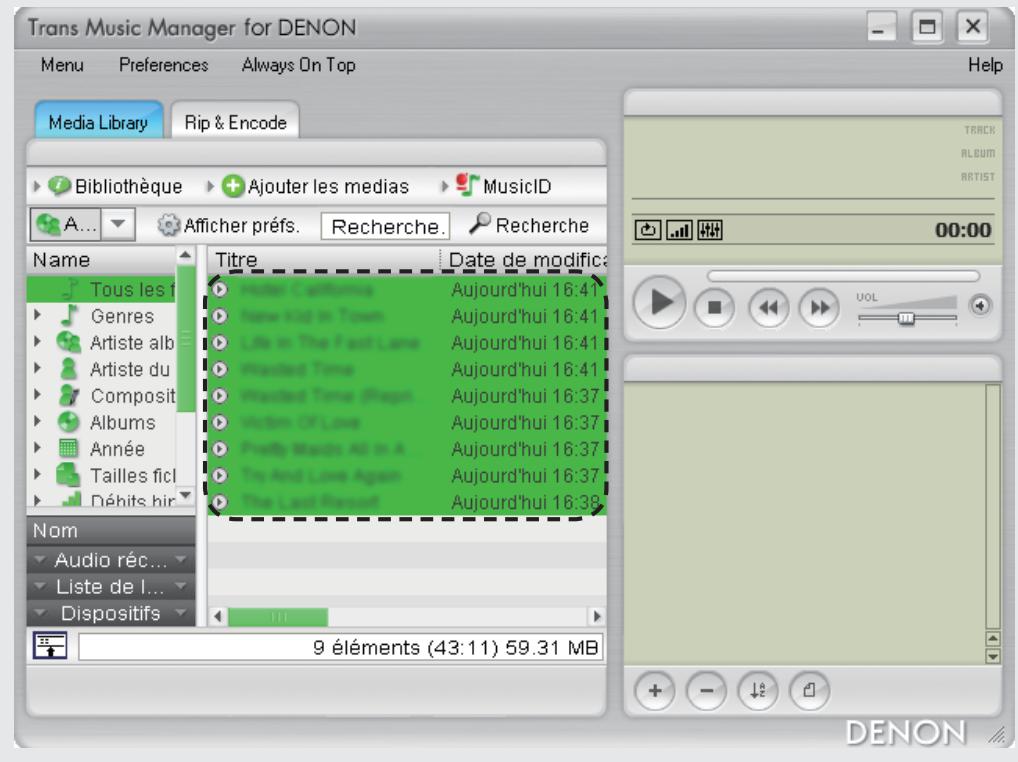Expand the Audio réc... section
This screenshot has width=1018, height=762.
tap(110, 559)
